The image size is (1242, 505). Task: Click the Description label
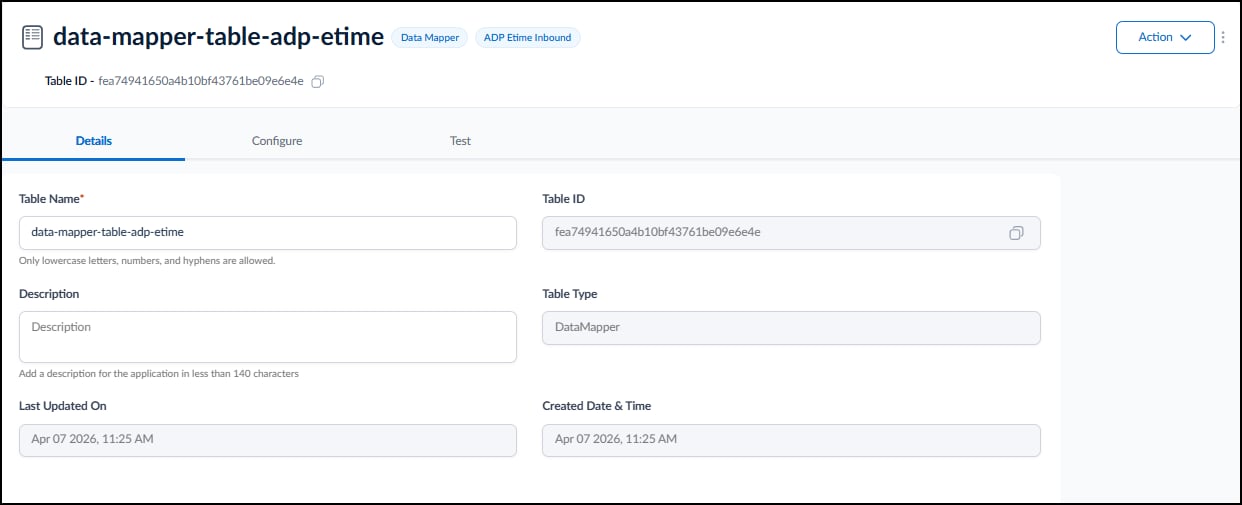pos(49,294)
